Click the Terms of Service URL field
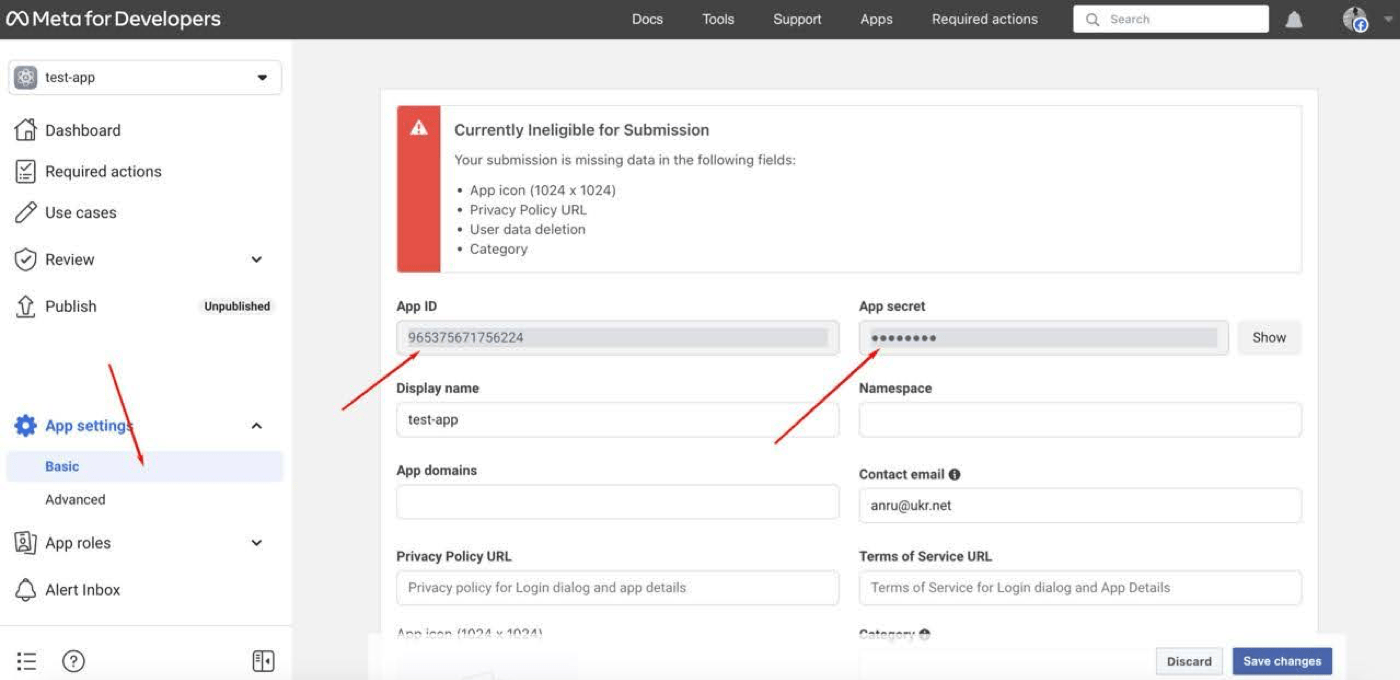 pyautogui.click(x=1080, y=587)
